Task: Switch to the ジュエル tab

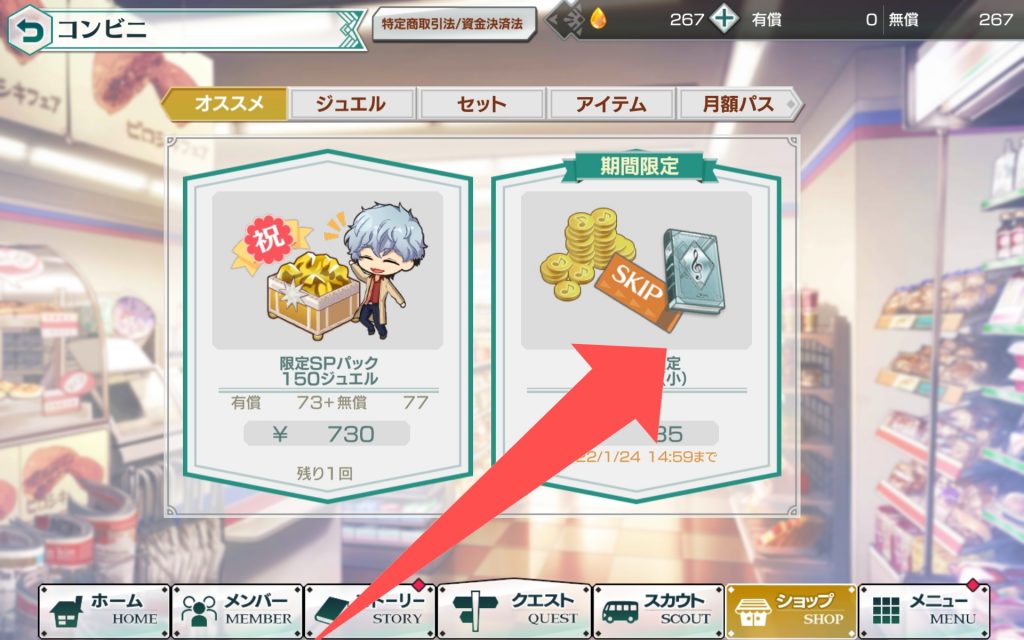Action: click(351, 104)
